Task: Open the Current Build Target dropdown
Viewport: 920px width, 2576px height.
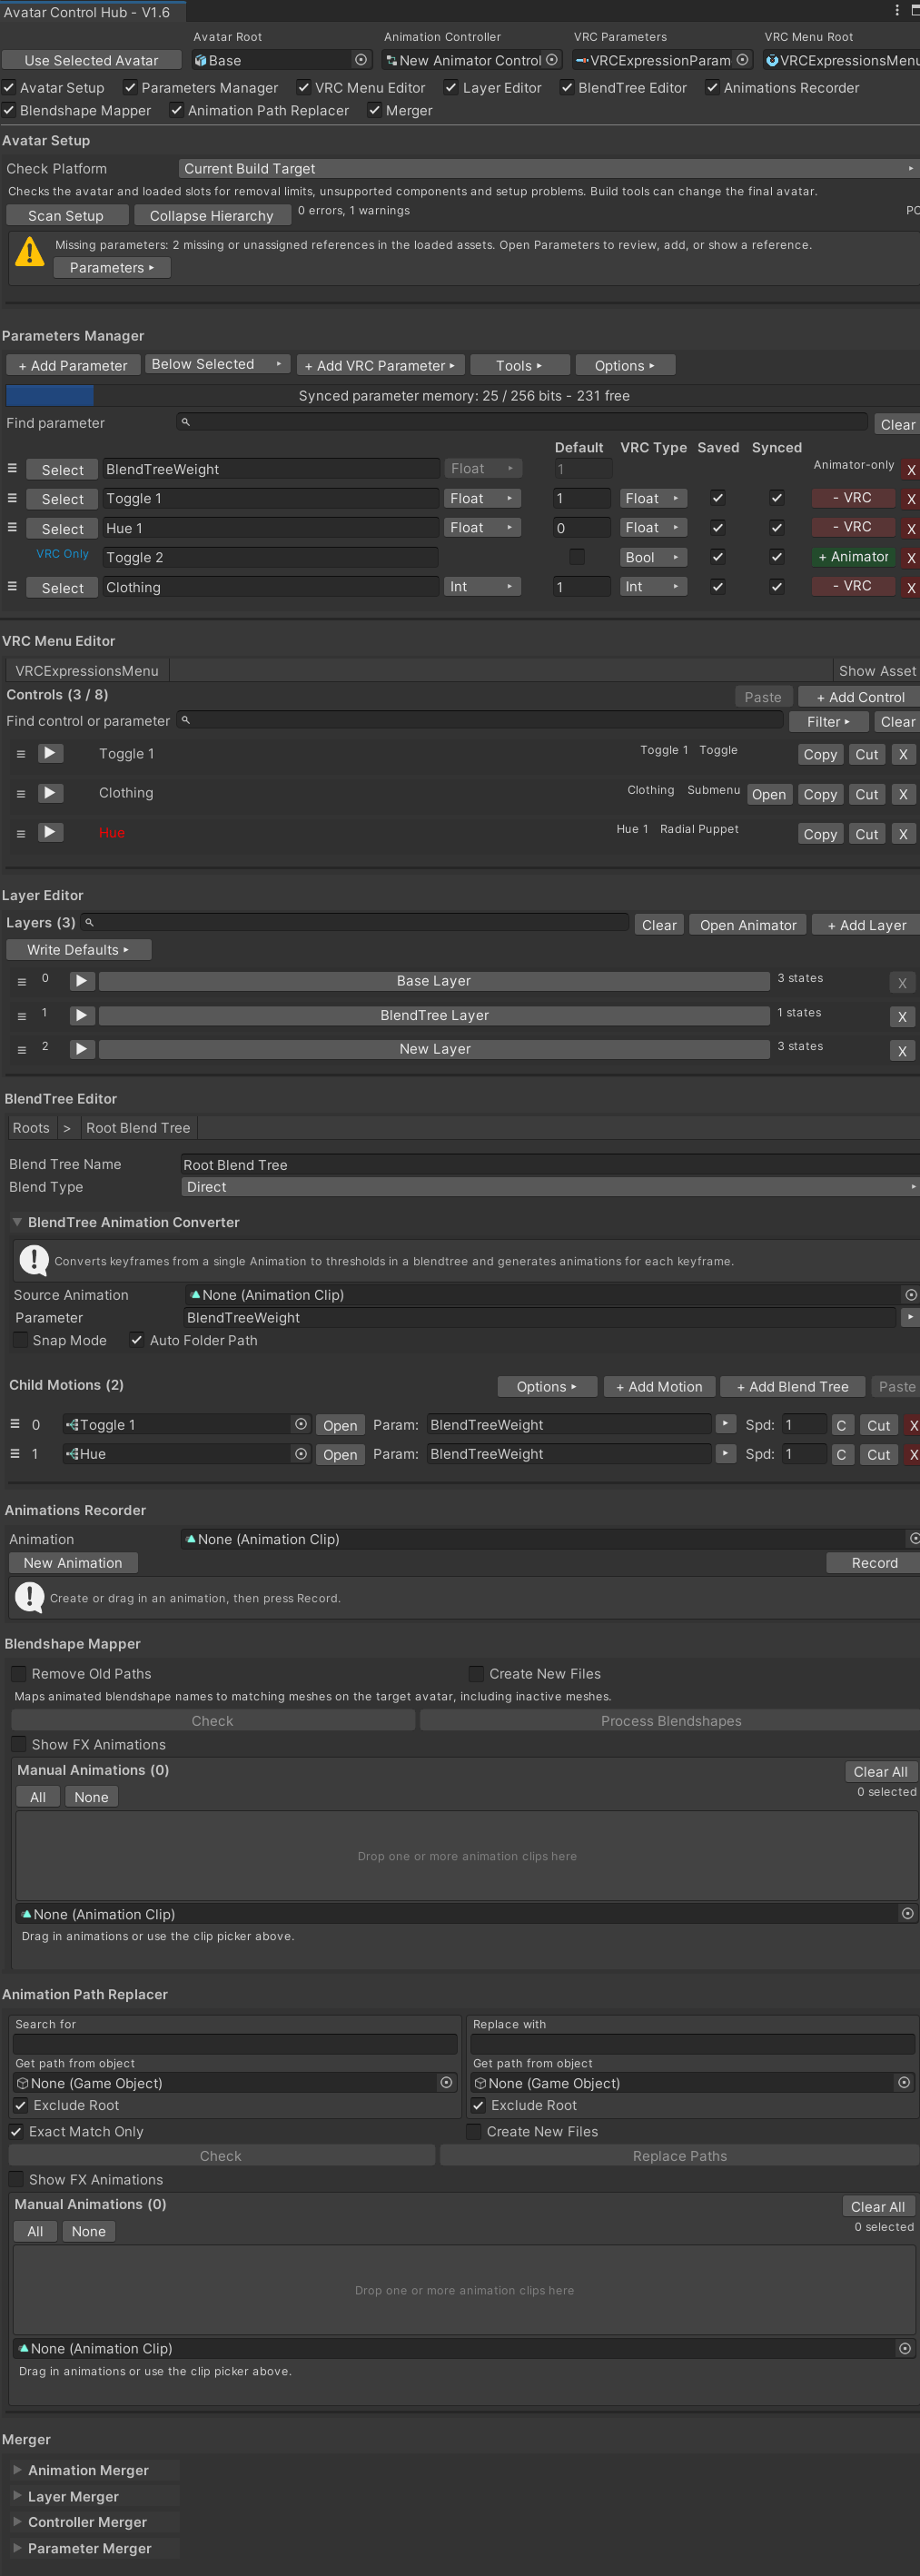Action: 548,169
